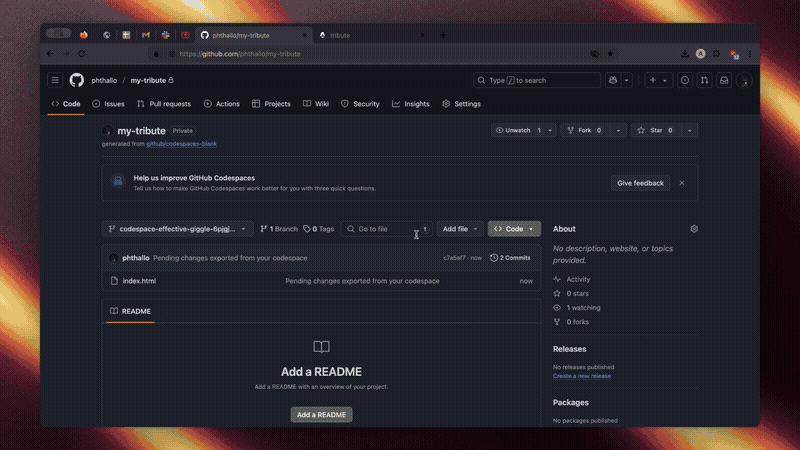Image resolution: width=800 pixels, height=450 pixels.
Task: Click the GitHub Octocat logo
Action: [x=77, y=80]
